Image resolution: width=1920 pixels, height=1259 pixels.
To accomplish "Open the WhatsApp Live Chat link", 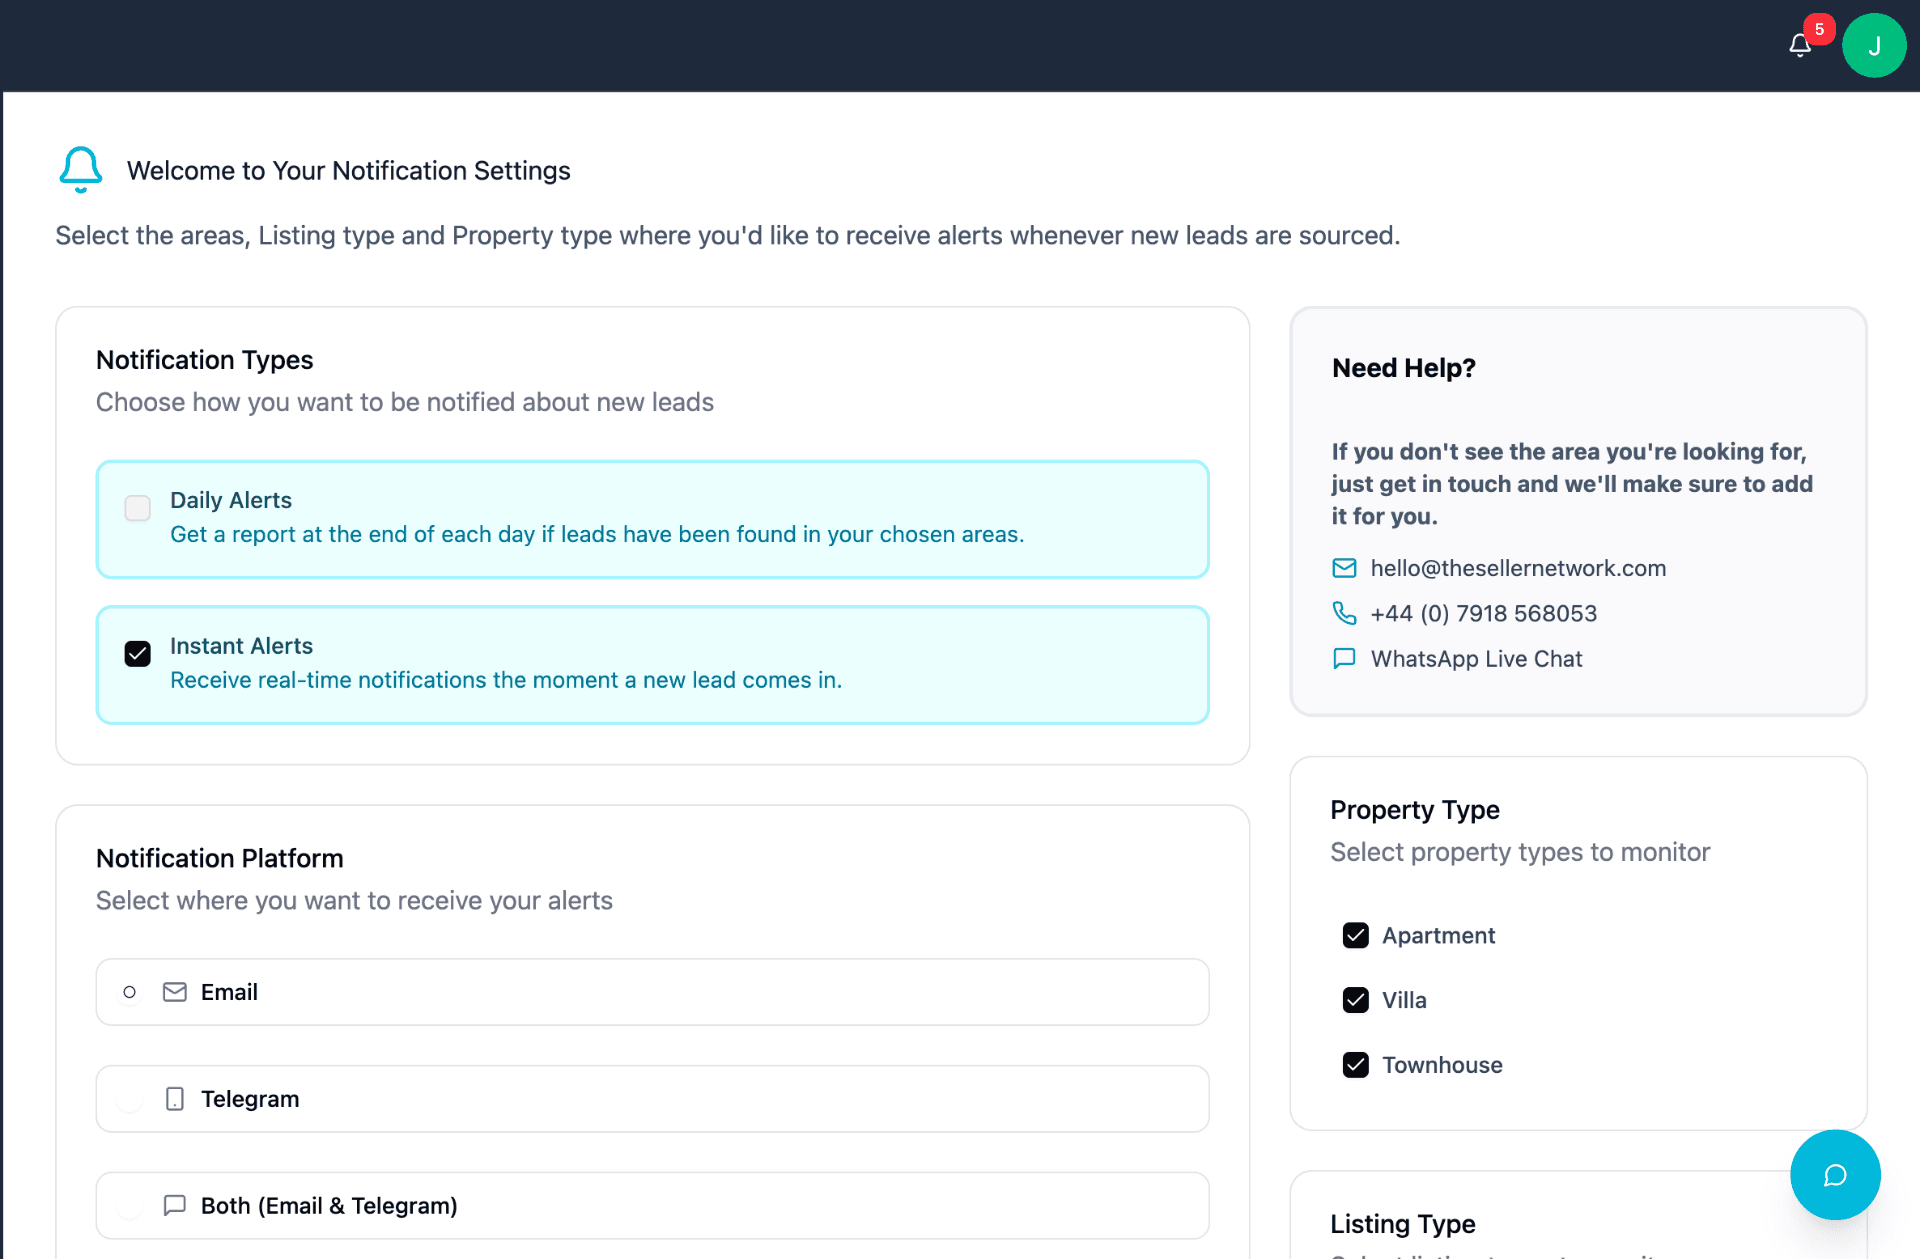I will [1476, 658].
